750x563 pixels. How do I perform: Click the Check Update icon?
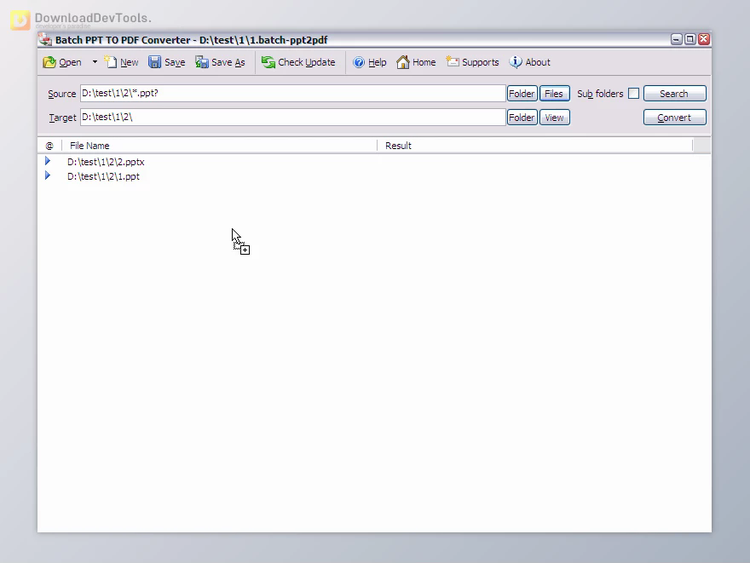coord(268,62)
